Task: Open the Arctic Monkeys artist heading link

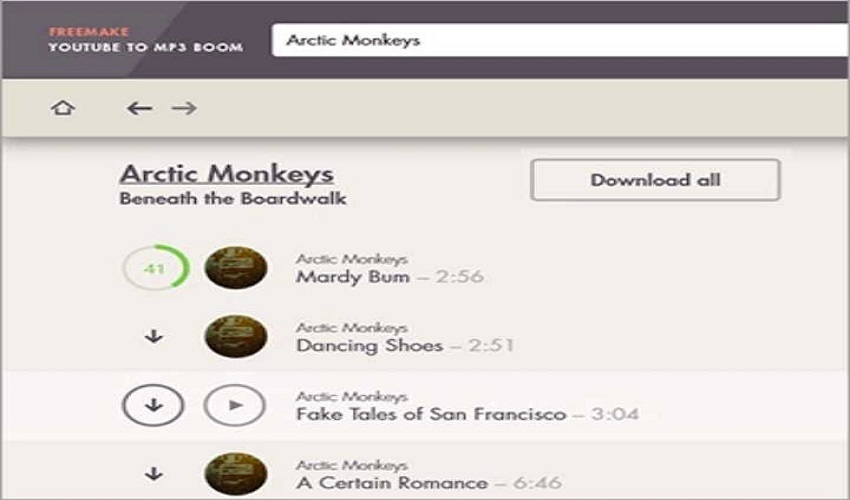Action: point(227,174)
